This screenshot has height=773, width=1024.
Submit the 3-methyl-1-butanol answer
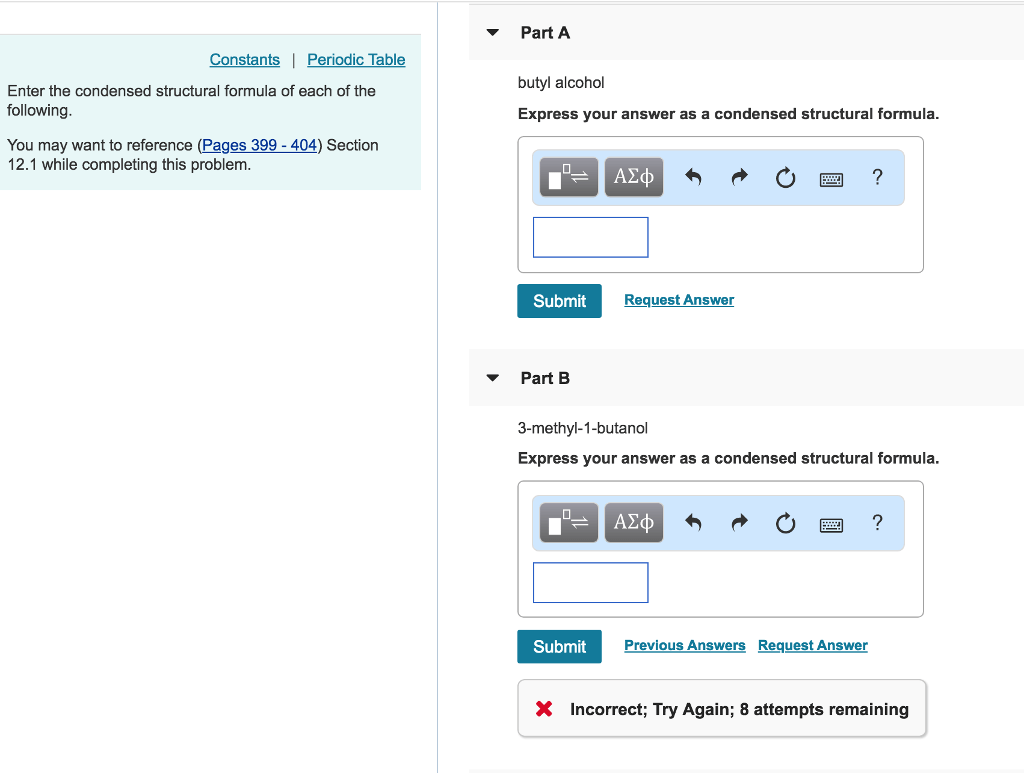coord(559,646)
